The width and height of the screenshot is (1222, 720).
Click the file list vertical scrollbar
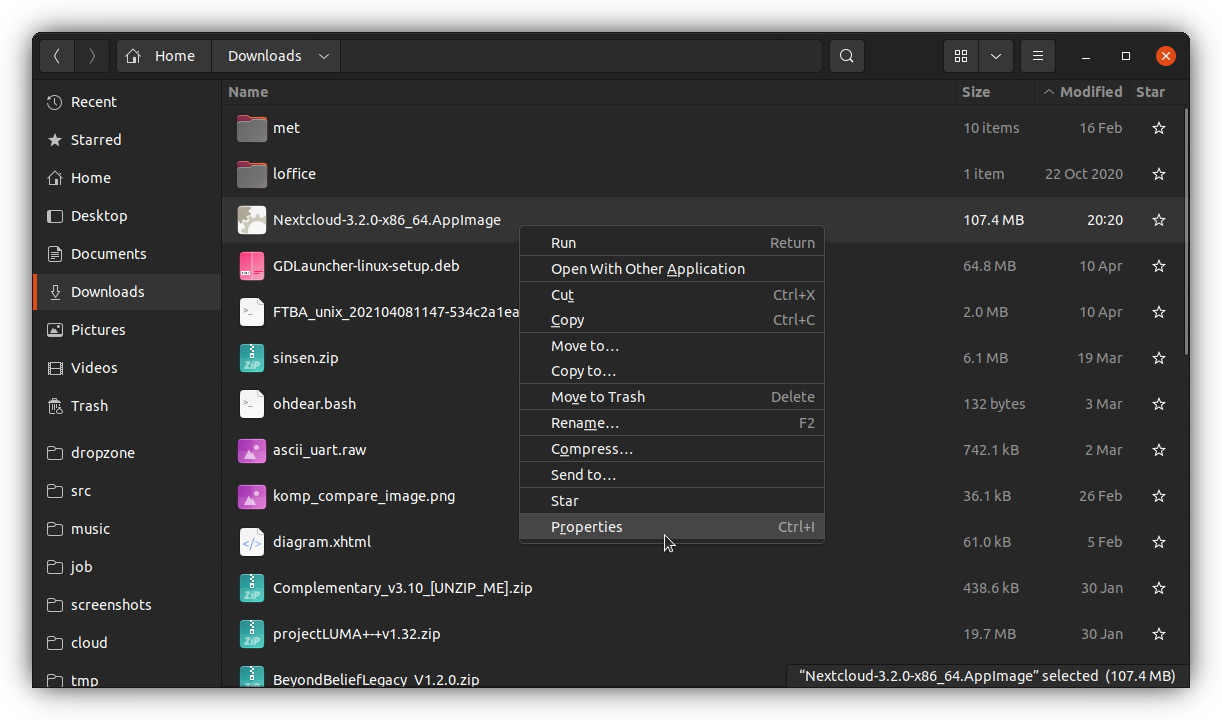pyautogui.click(x=1186, y=230)
